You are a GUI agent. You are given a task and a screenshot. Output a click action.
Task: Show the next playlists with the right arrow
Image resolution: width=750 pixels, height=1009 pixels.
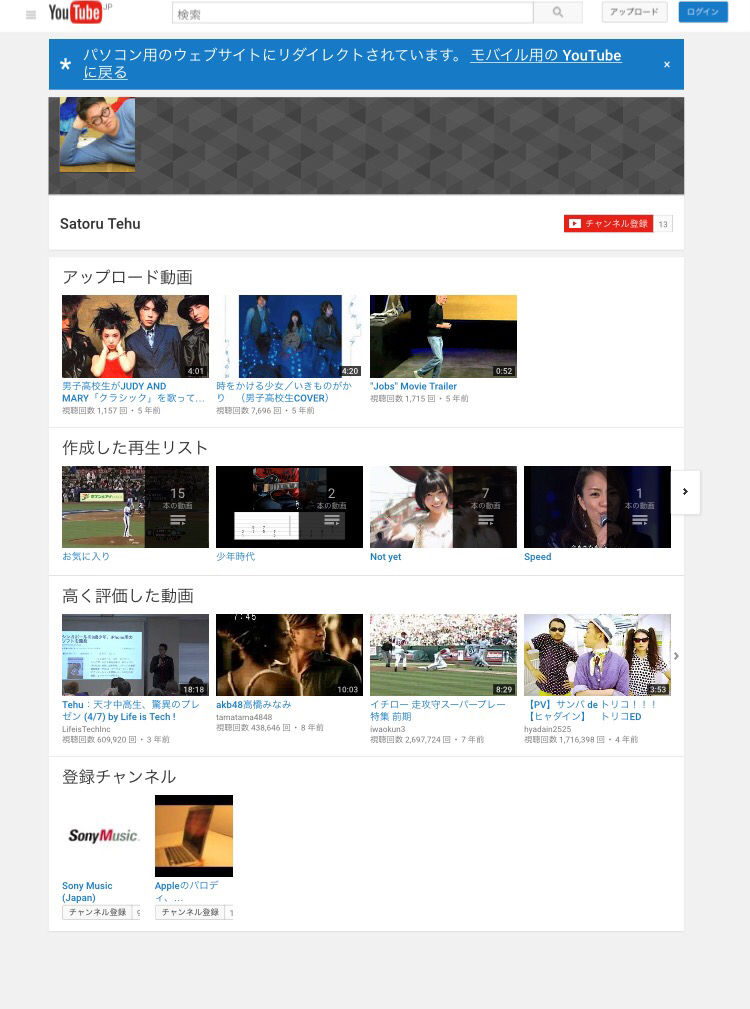coord(686,492)
